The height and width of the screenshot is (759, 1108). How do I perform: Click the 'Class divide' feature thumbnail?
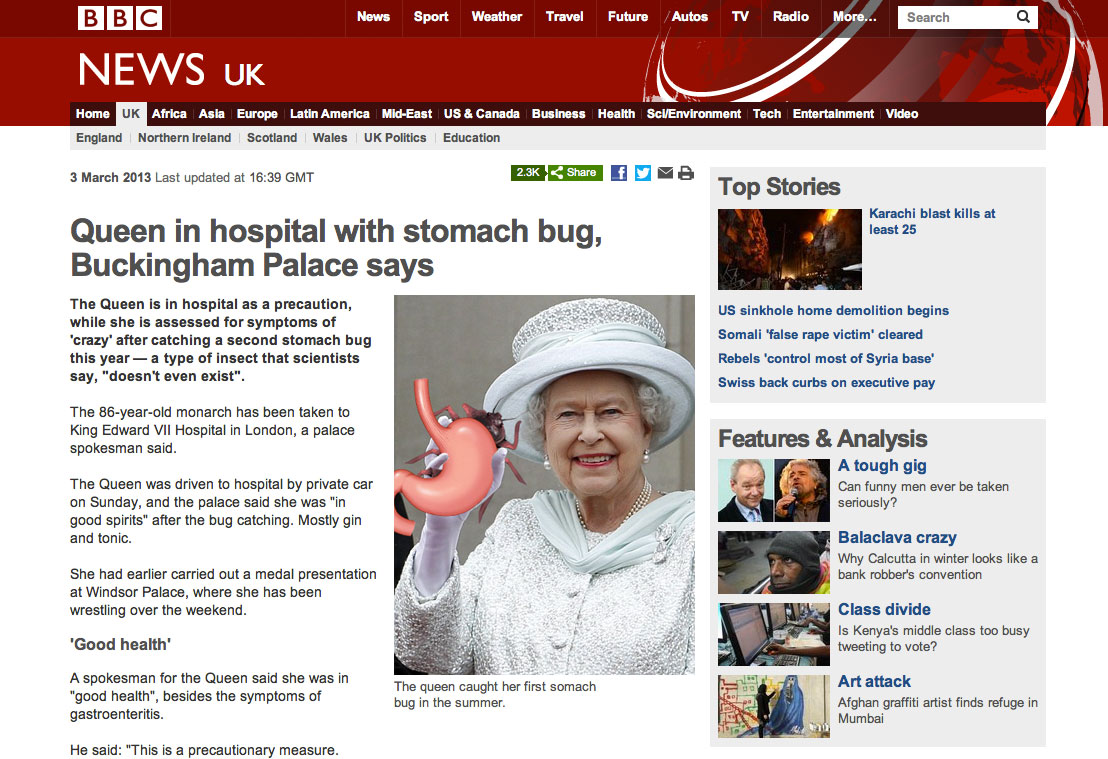pyautogui.click(x=774, y=634)
